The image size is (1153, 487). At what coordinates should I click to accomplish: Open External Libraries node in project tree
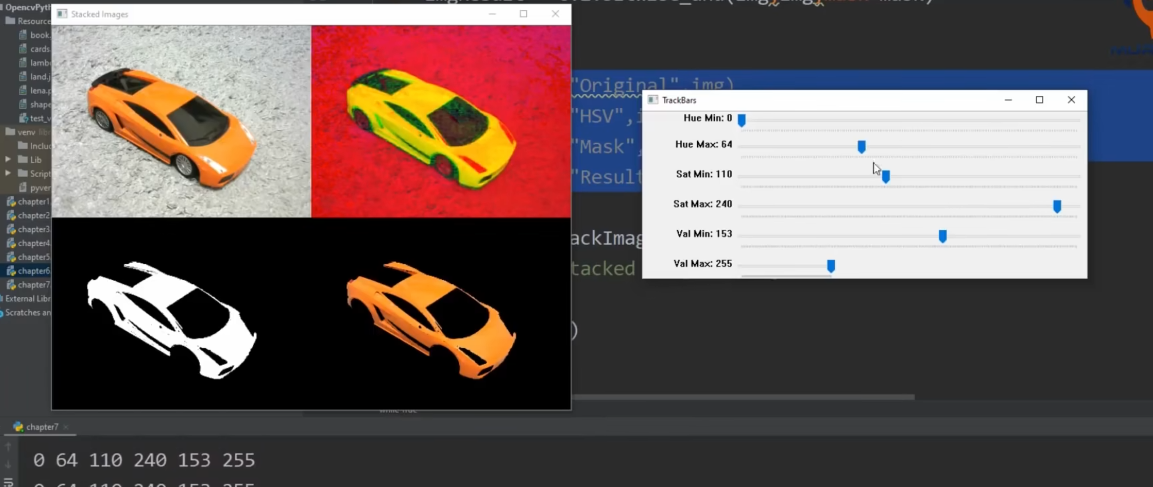pyautogui.click(x=26, y=299)
